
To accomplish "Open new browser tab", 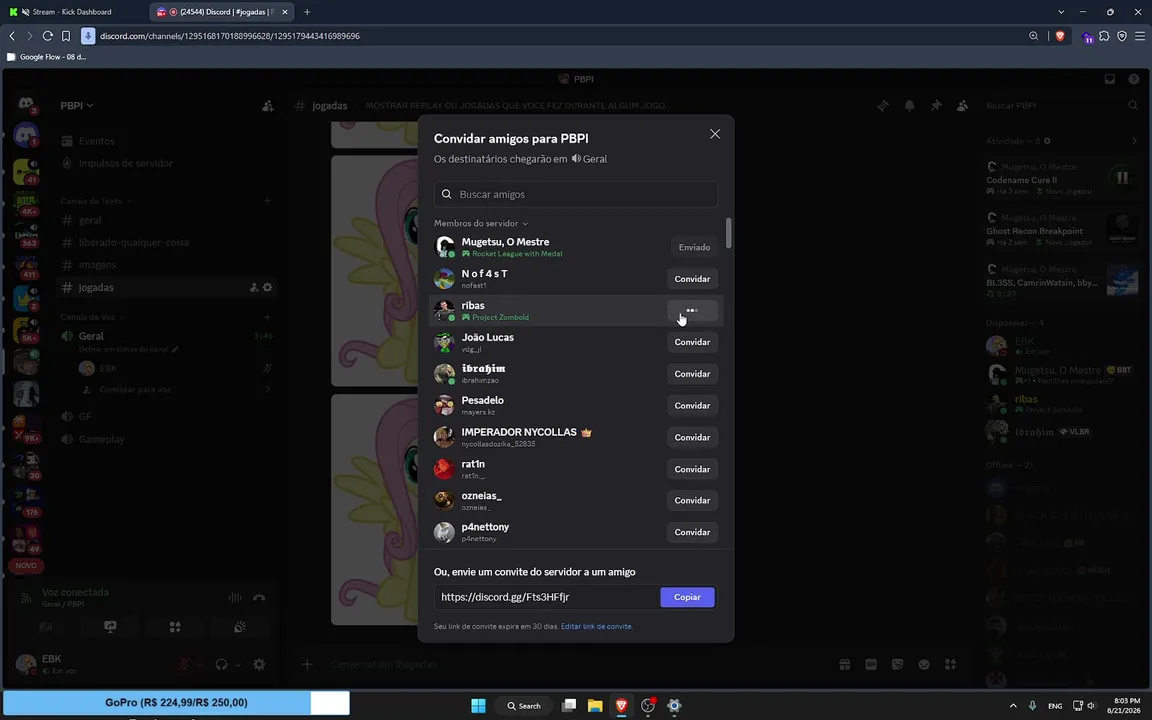I will pyautogui.click(x=307, y=12).
